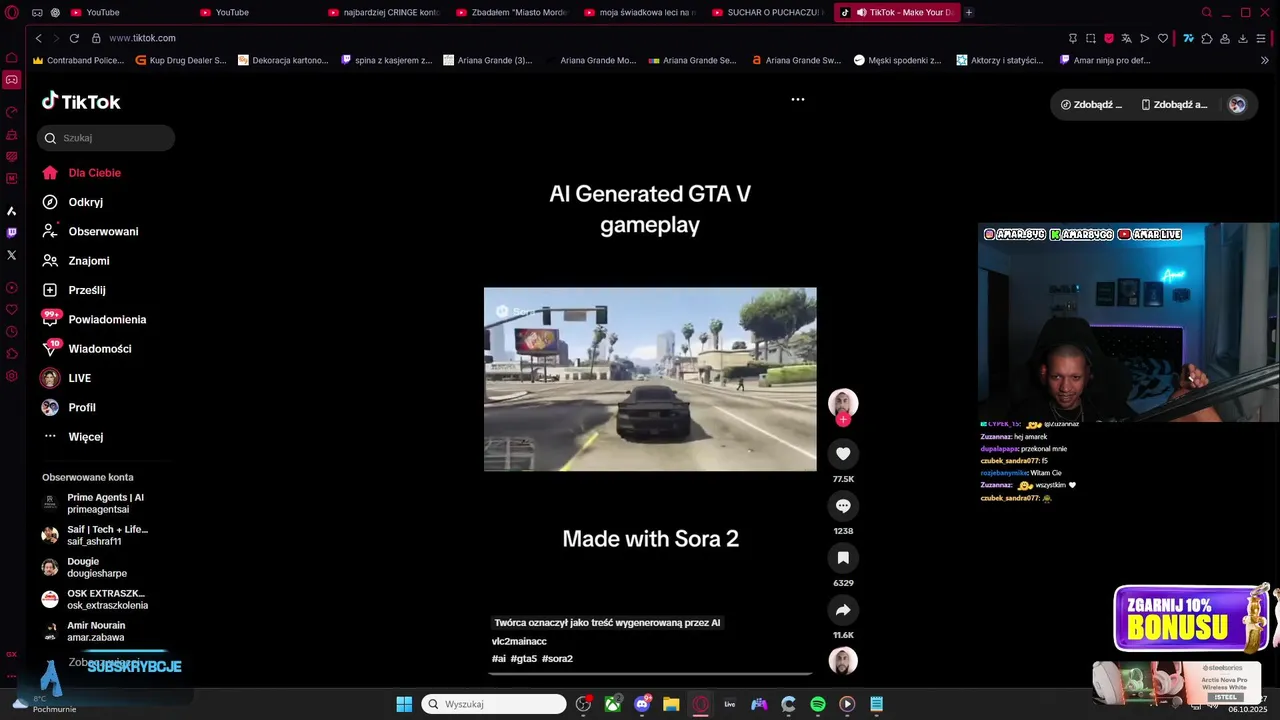This screenshot has width=1280, height=720.
Task: Open the sound disc avatar at video bottom
Action: coord(843,661)
